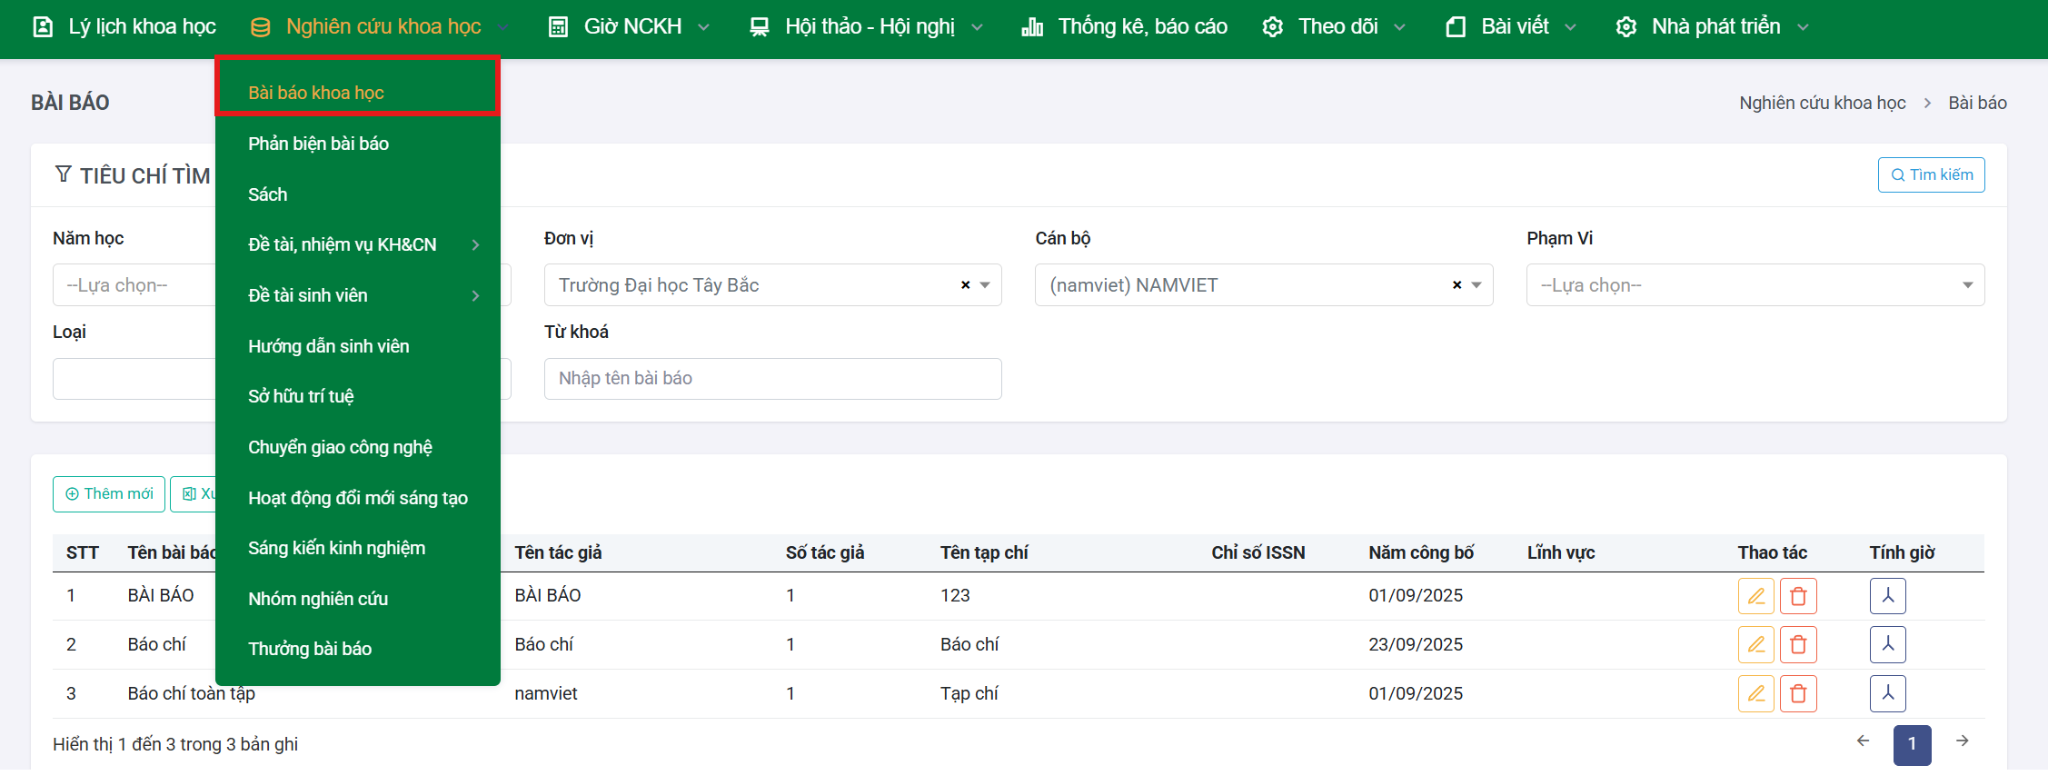Open the Đơn vị dropdown
Image resolution: width=2048 pixels, height=770 pixels.
(773, 285)
